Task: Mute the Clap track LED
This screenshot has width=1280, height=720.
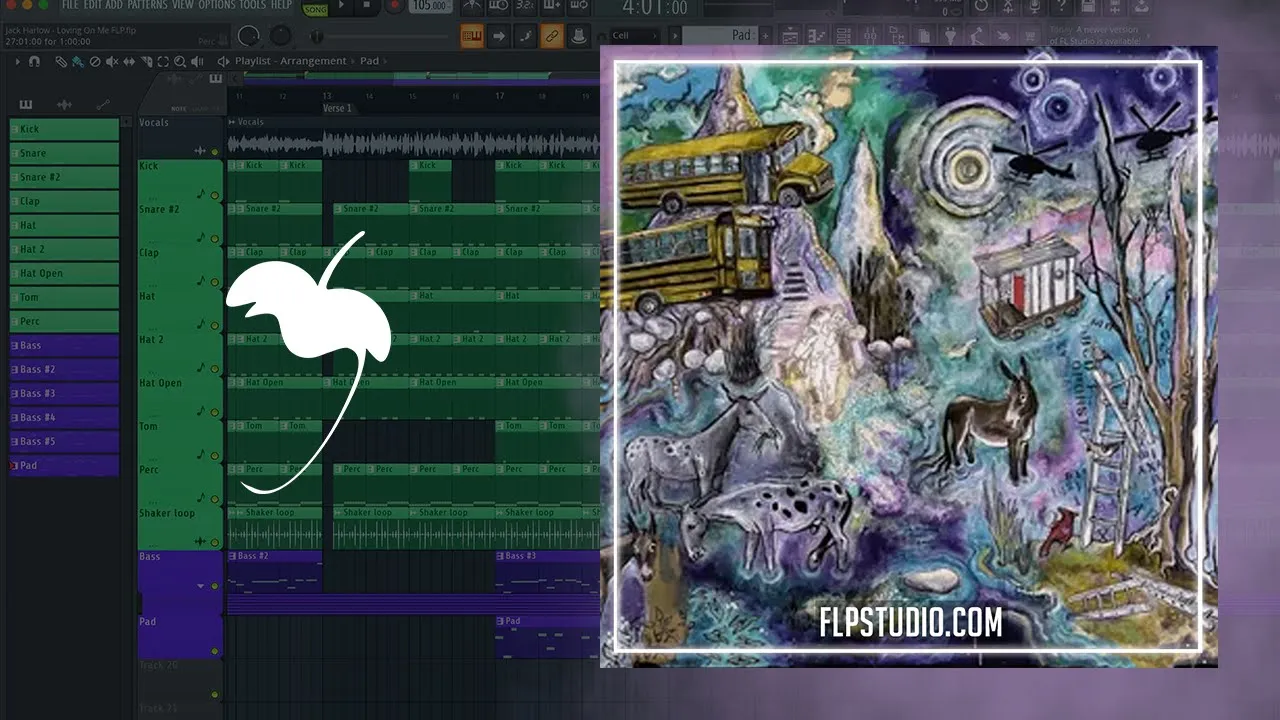Action: pos(214,282)
